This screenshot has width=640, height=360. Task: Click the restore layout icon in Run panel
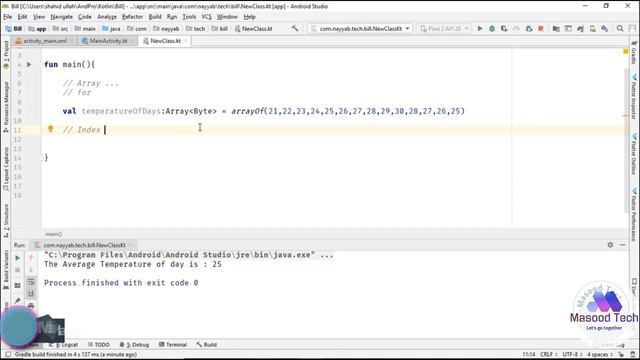18,285
